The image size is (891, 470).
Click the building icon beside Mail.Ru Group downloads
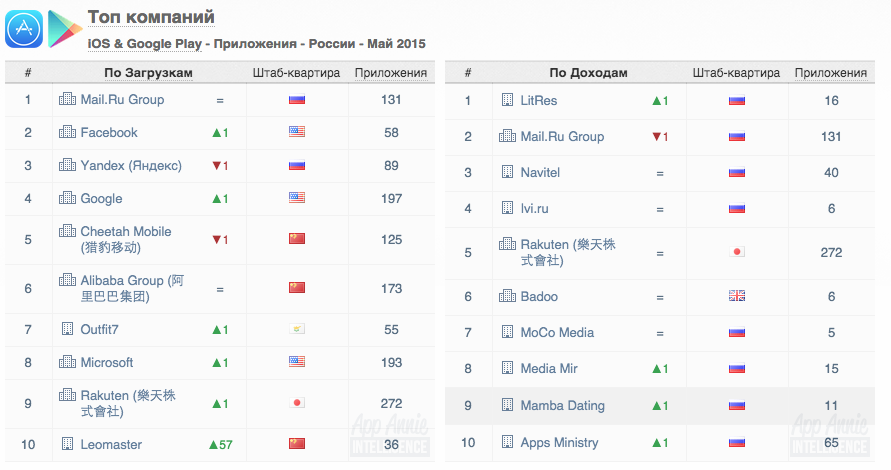click(x=68, y=100)
